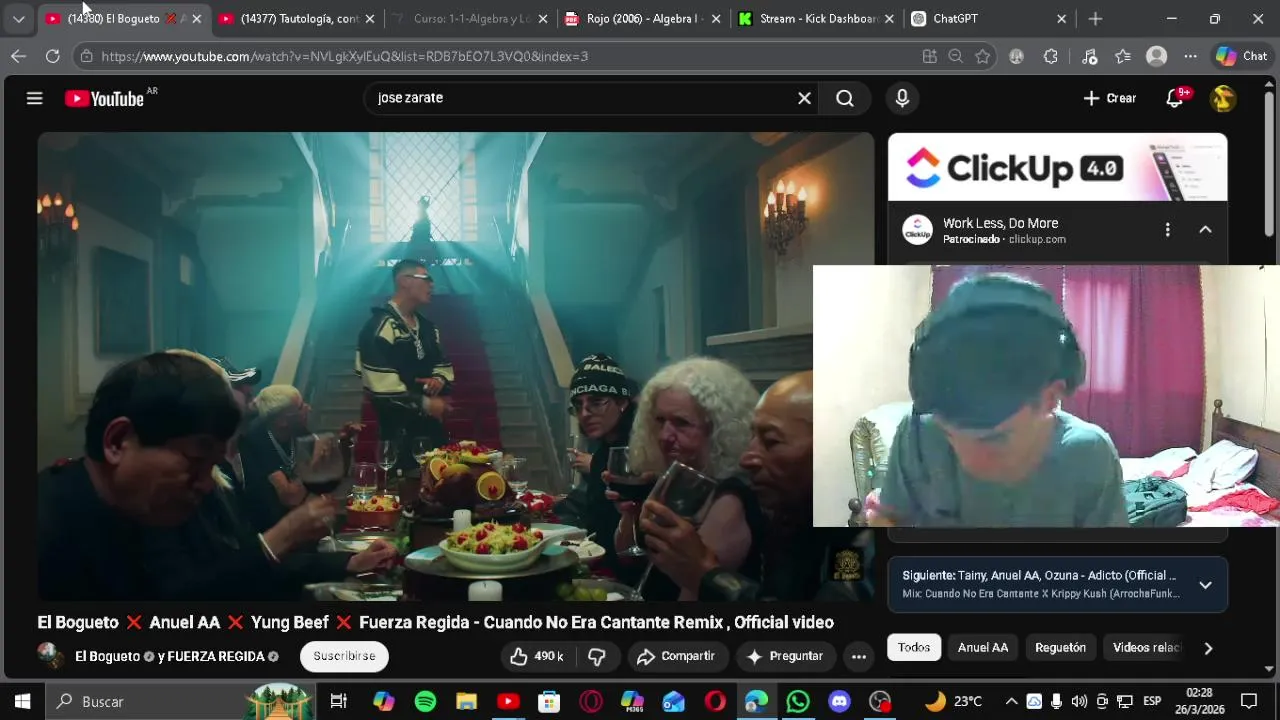1280x720 pixels.
Task: Open Microsoft Store from the taskbar
Action: point(549,701)
